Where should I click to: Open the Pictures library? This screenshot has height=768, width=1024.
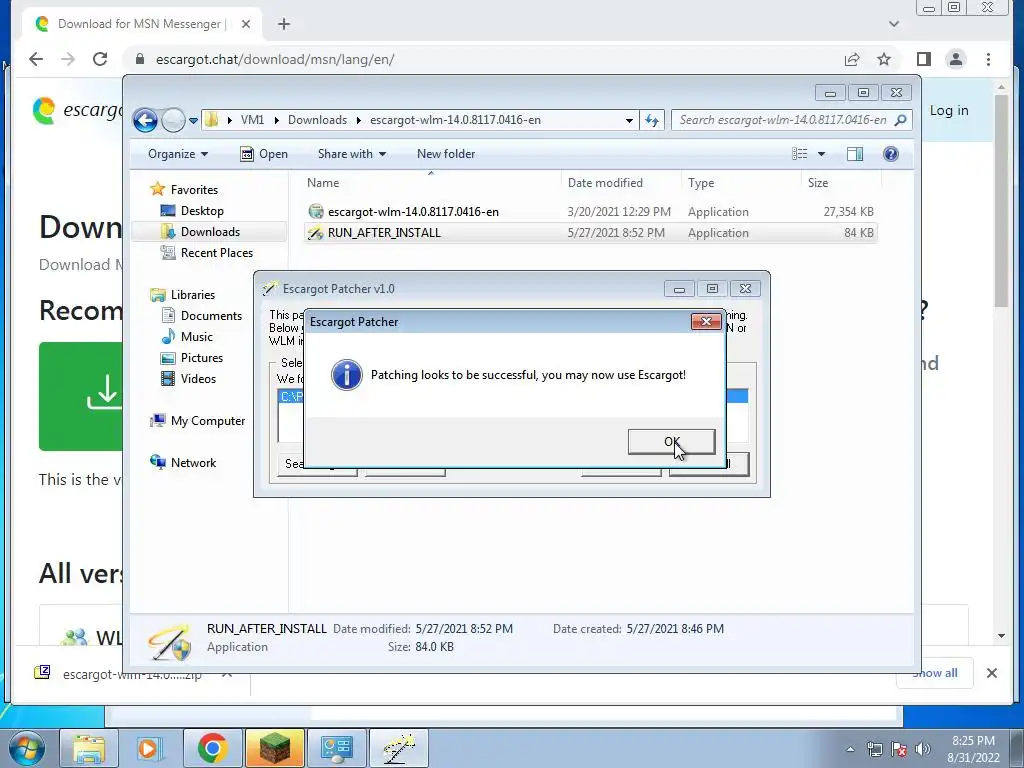tap(202, 358)
